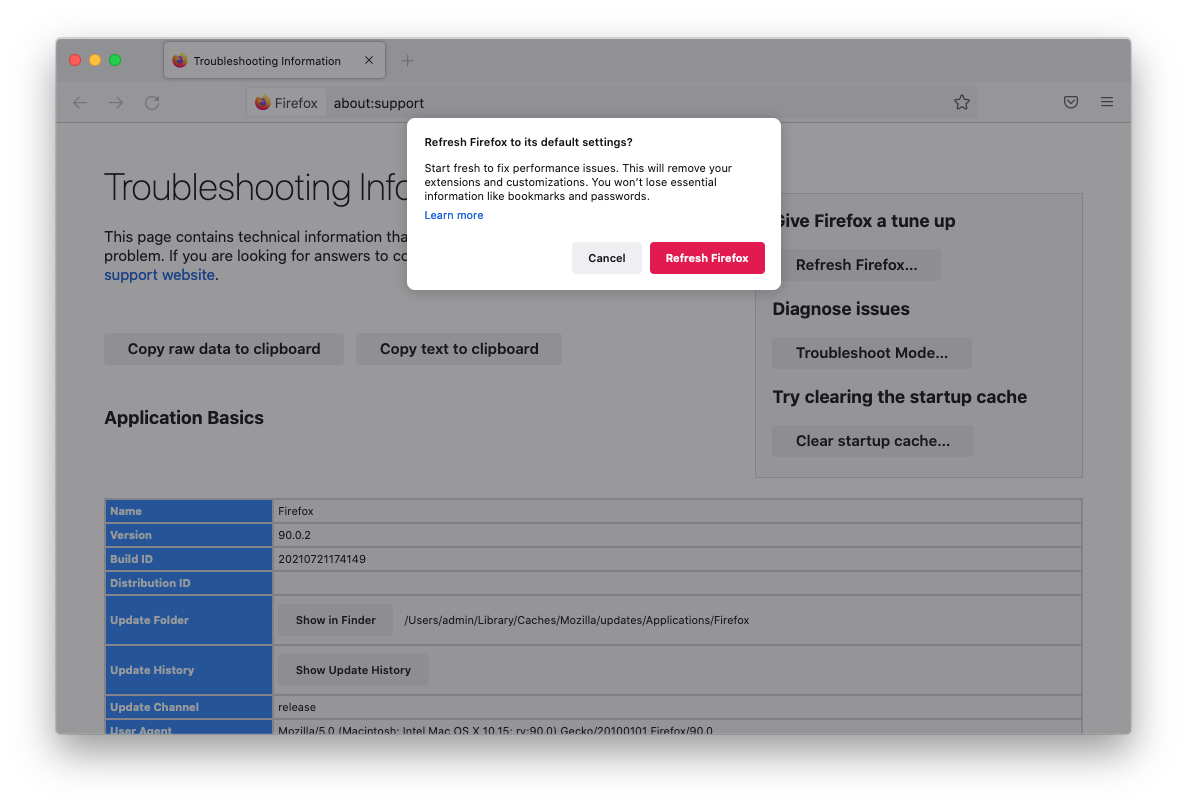Click the forward navigation arrow
The width and height of the screenshot is (1187, 808).
pyautogui.click(x=116, y=103)
